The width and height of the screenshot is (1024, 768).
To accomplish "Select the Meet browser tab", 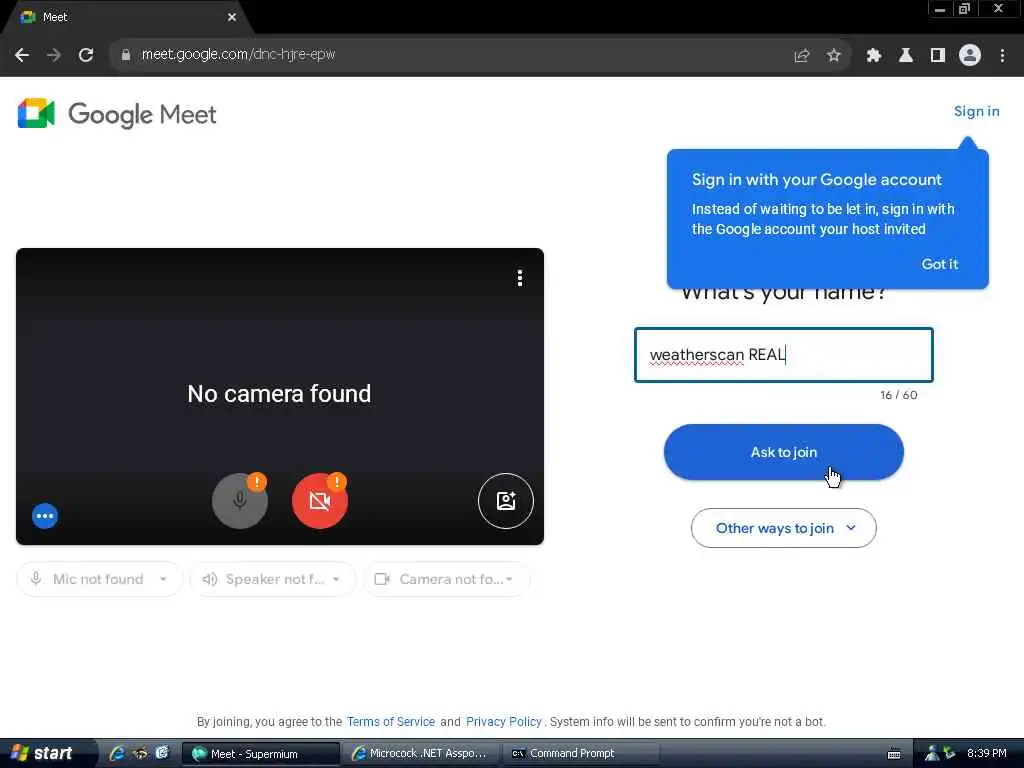I will pos(127,17).
